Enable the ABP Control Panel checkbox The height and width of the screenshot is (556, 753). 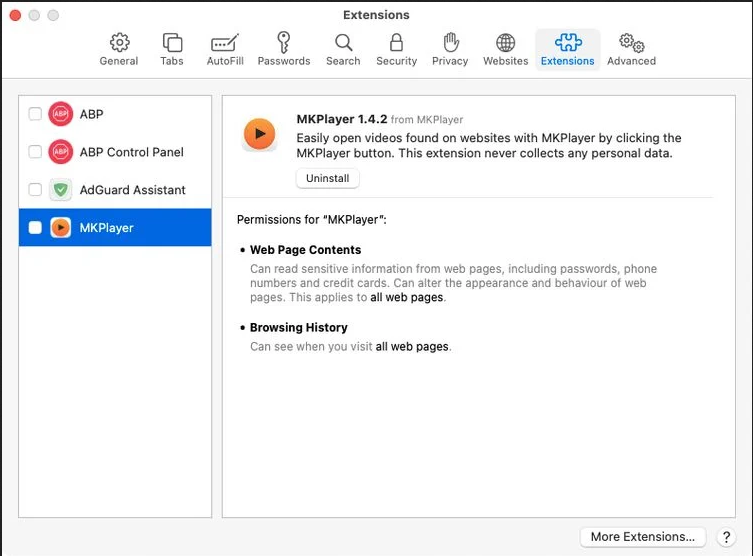pos(35,152)
